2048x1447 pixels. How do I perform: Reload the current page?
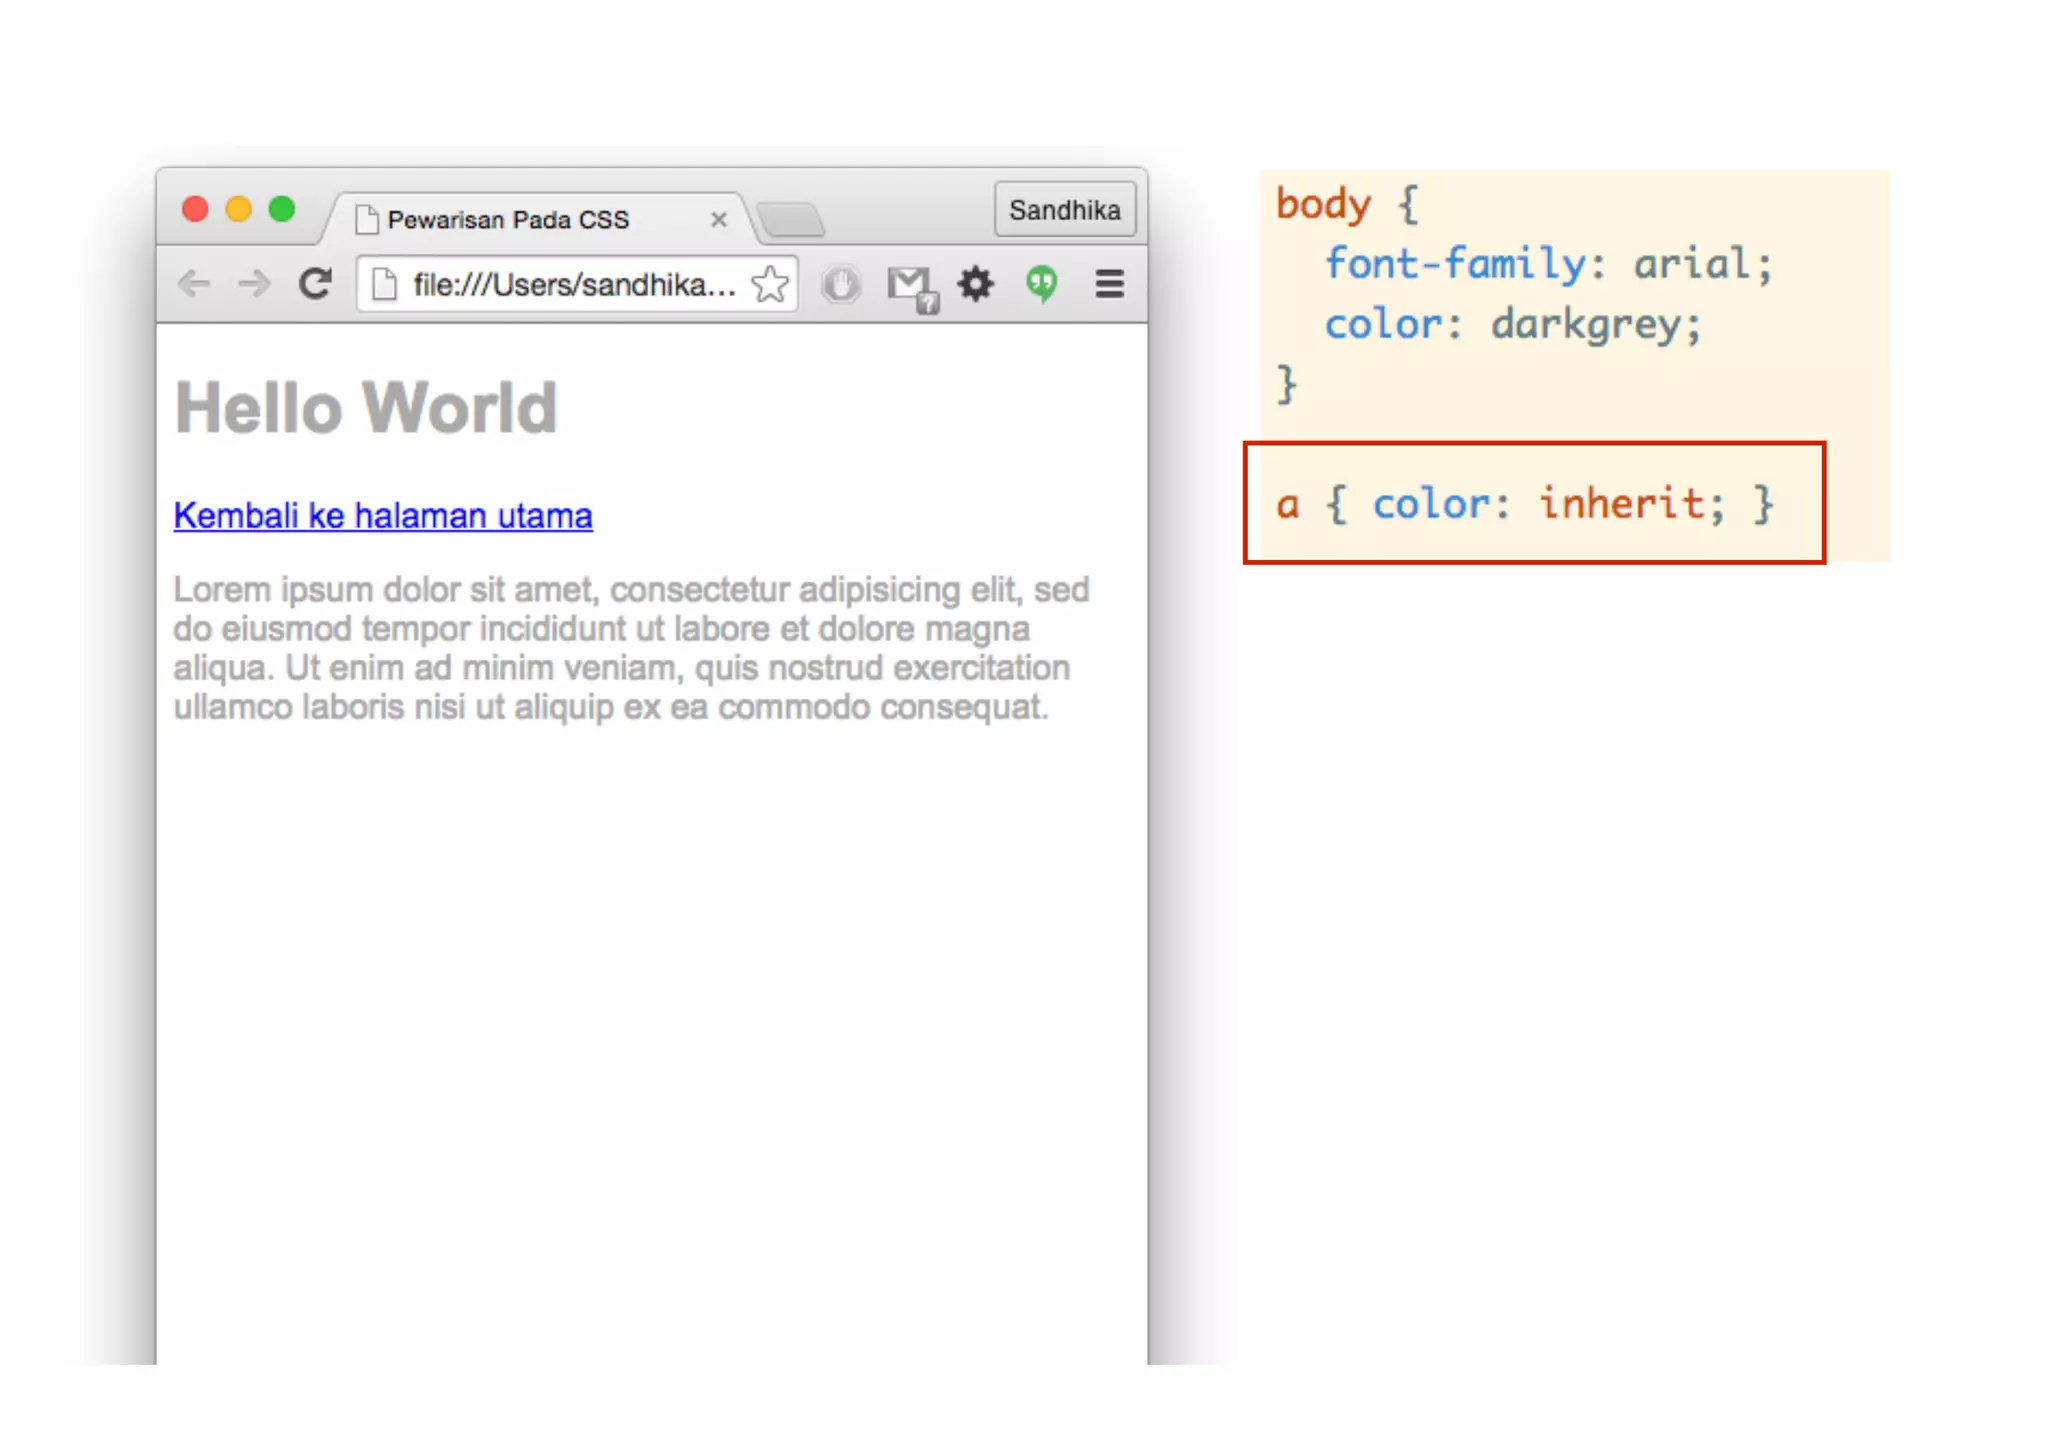(315, 284)
